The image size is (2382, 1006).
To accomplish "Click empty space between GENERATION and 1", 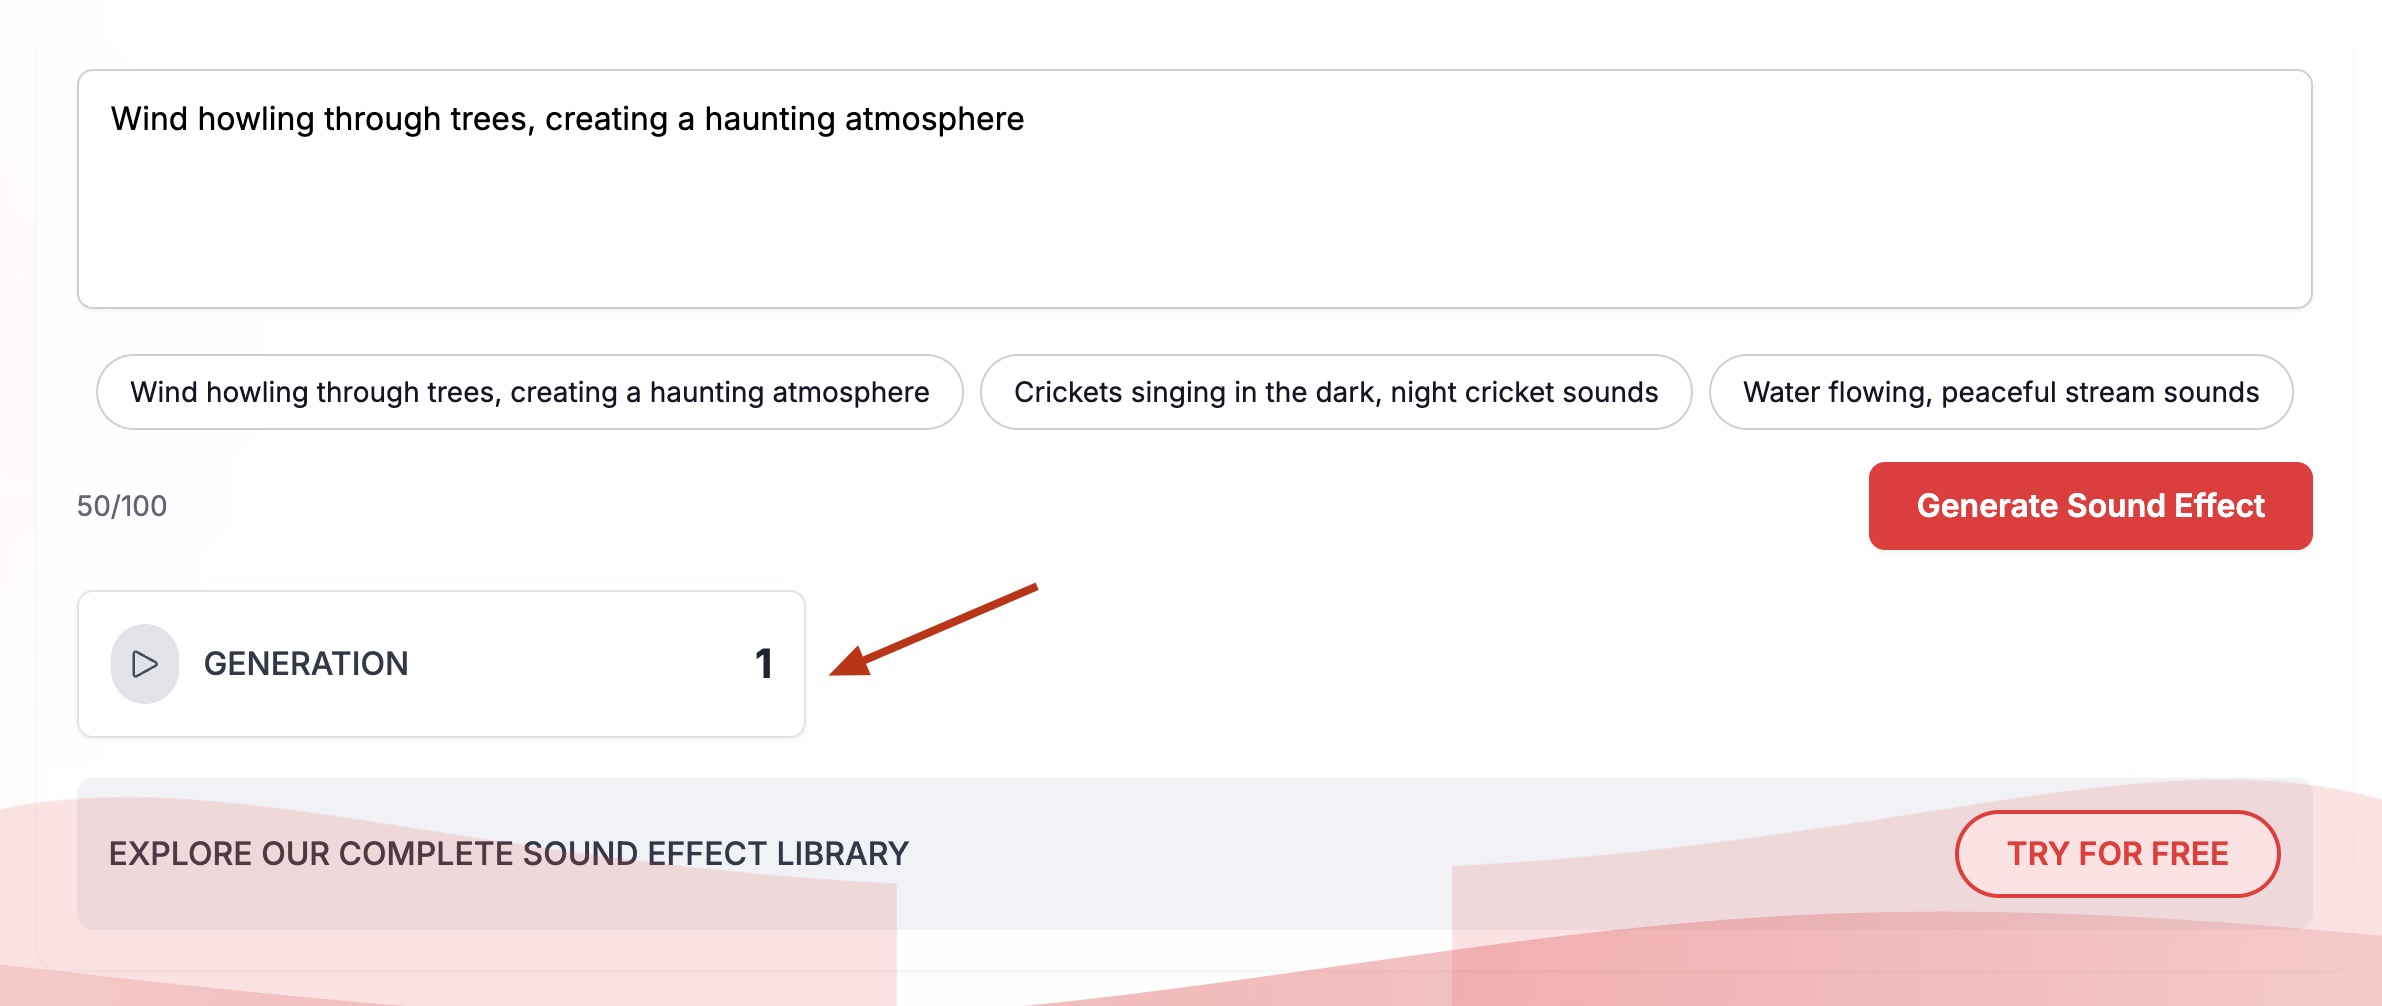I will [580, 664].
